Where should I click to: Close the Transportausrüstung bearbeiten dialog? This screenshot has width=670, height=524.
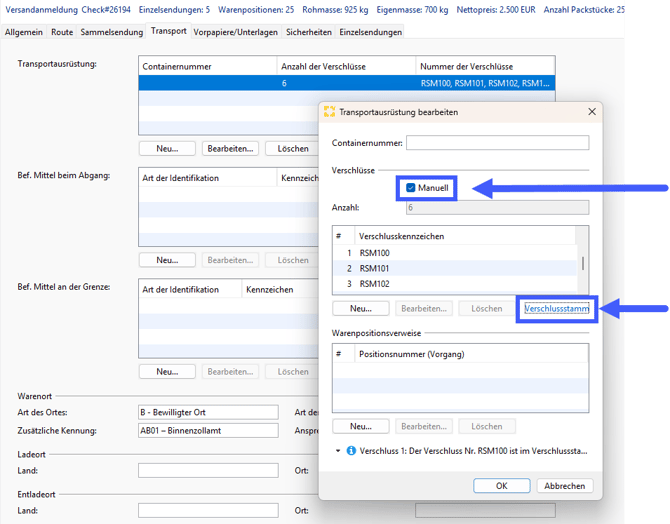click(592, 112)
